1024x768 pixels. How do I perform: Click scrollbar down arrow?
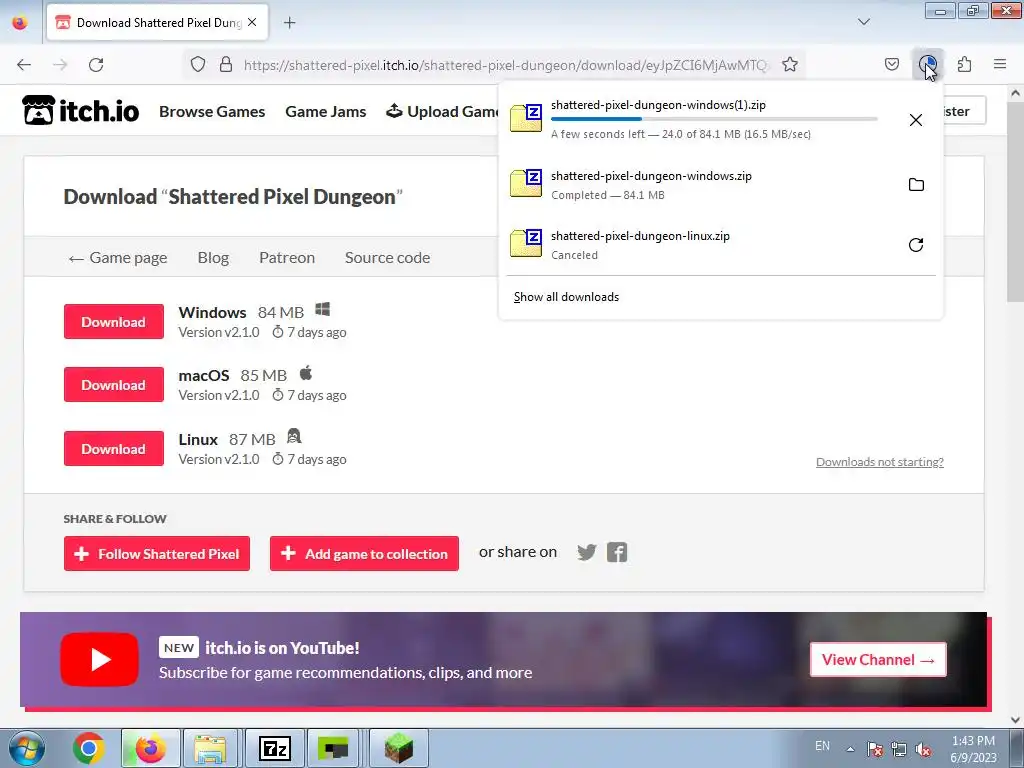pos(1015,720)
